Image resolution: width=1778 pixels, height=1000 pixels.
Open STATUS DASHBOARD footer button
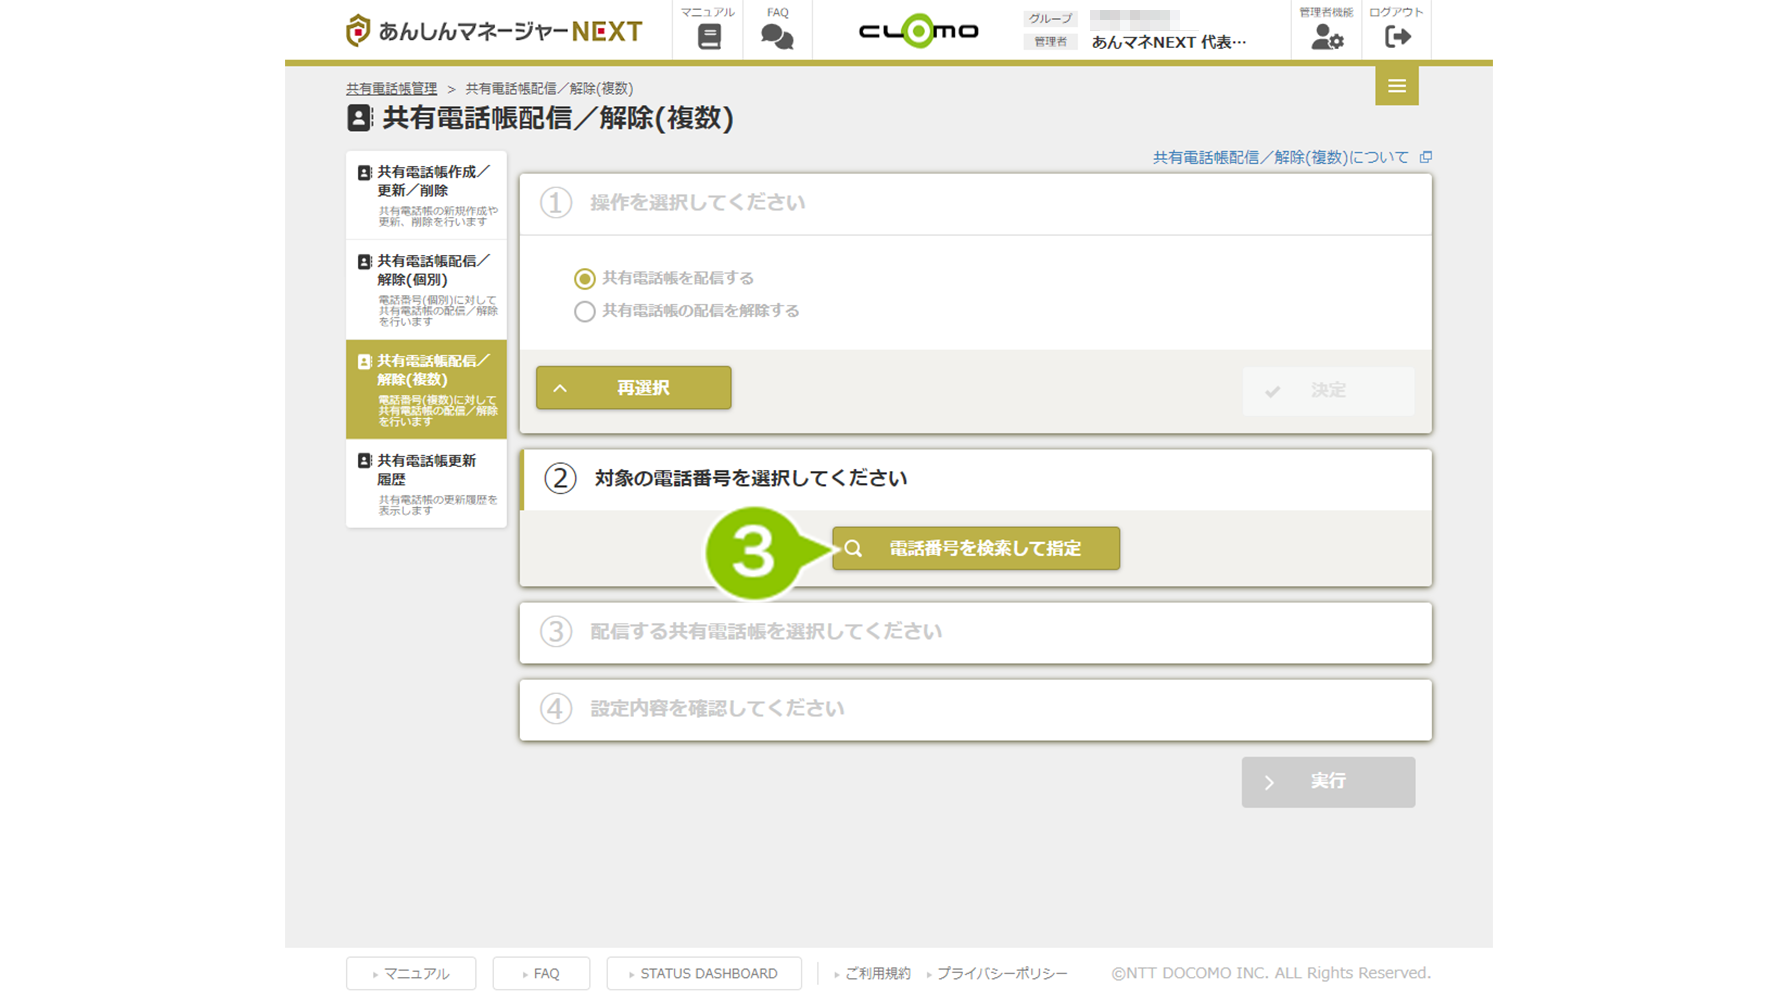click(x=704, y=973)
